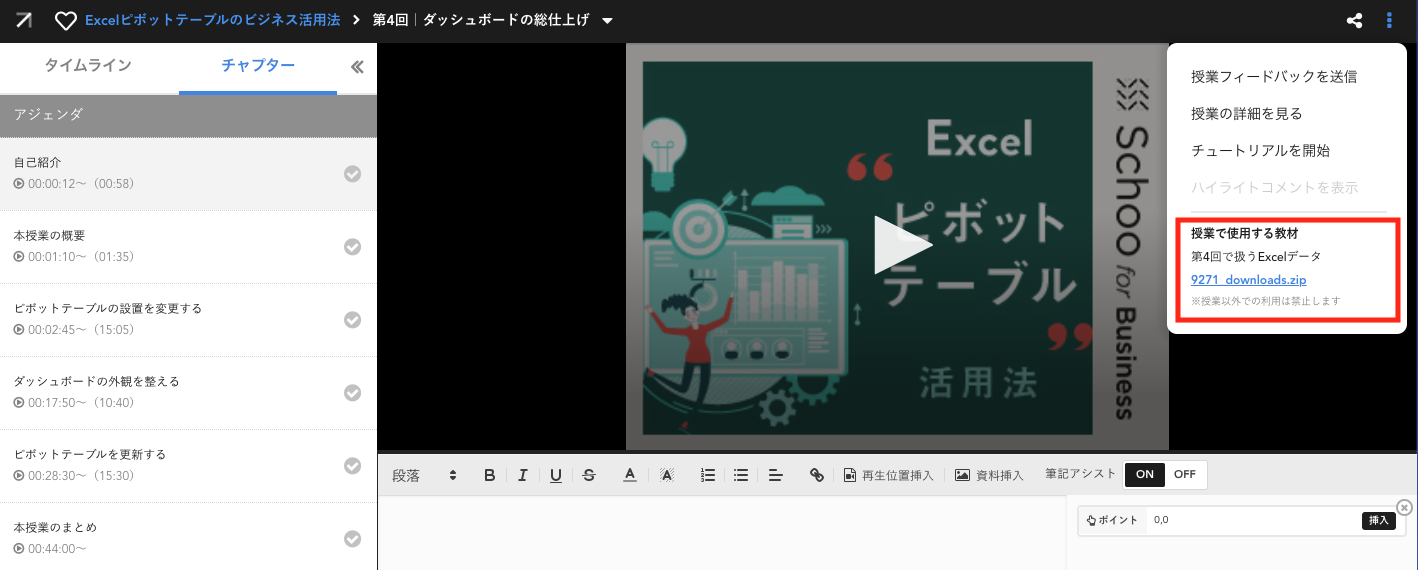Open the 段落 paragraph style dropdown
Screen dimensions: 1418x570
tap(425, 475)
